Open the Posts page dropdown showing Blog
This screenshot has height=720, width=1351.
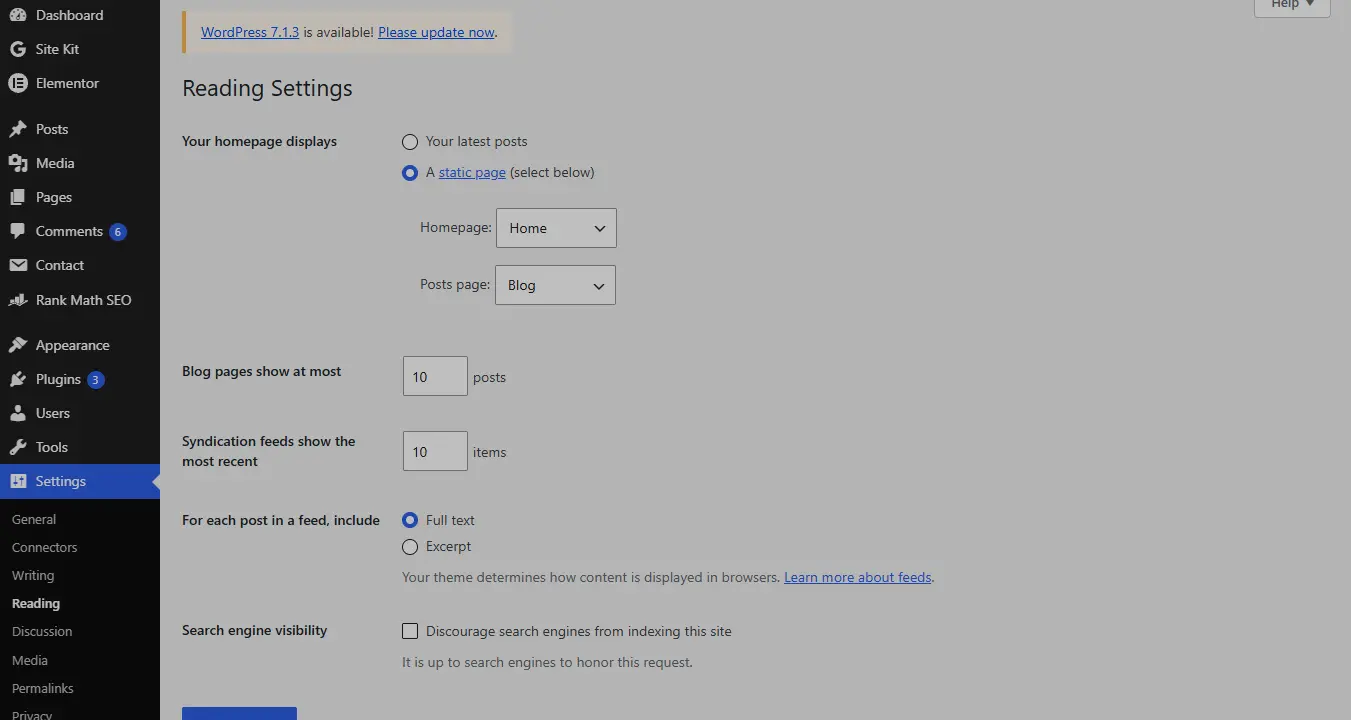(555, 285)
